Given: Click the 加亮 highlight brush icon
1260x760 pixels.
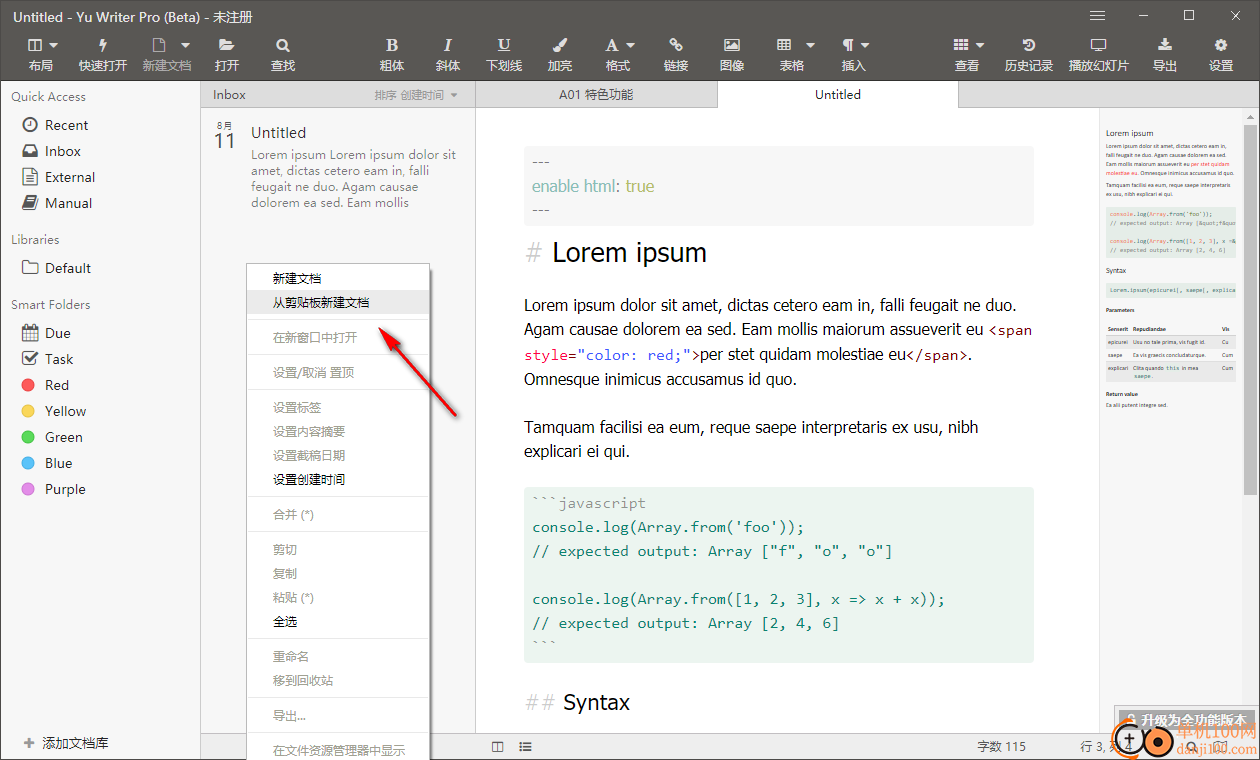Looking at the screenshot, I should 560,45.
